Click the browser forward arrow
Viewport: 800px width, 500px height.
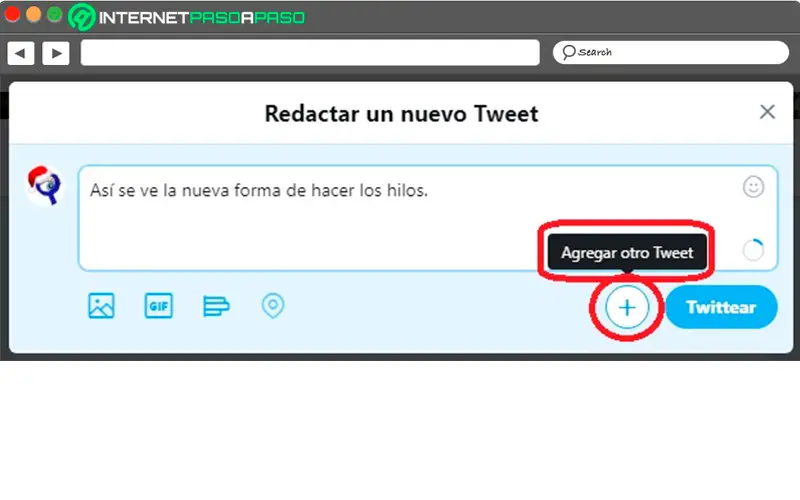coord(56,53)
